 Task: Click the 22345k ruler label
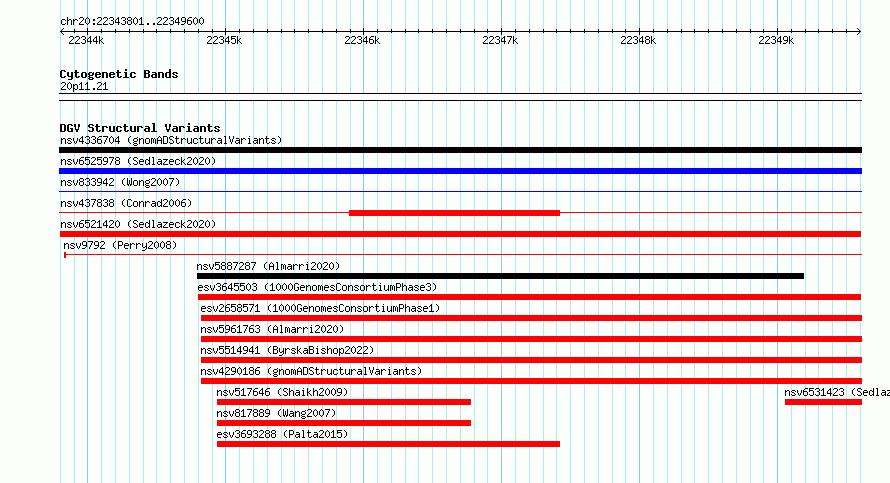pyautogui.click(x=224, y=40)
